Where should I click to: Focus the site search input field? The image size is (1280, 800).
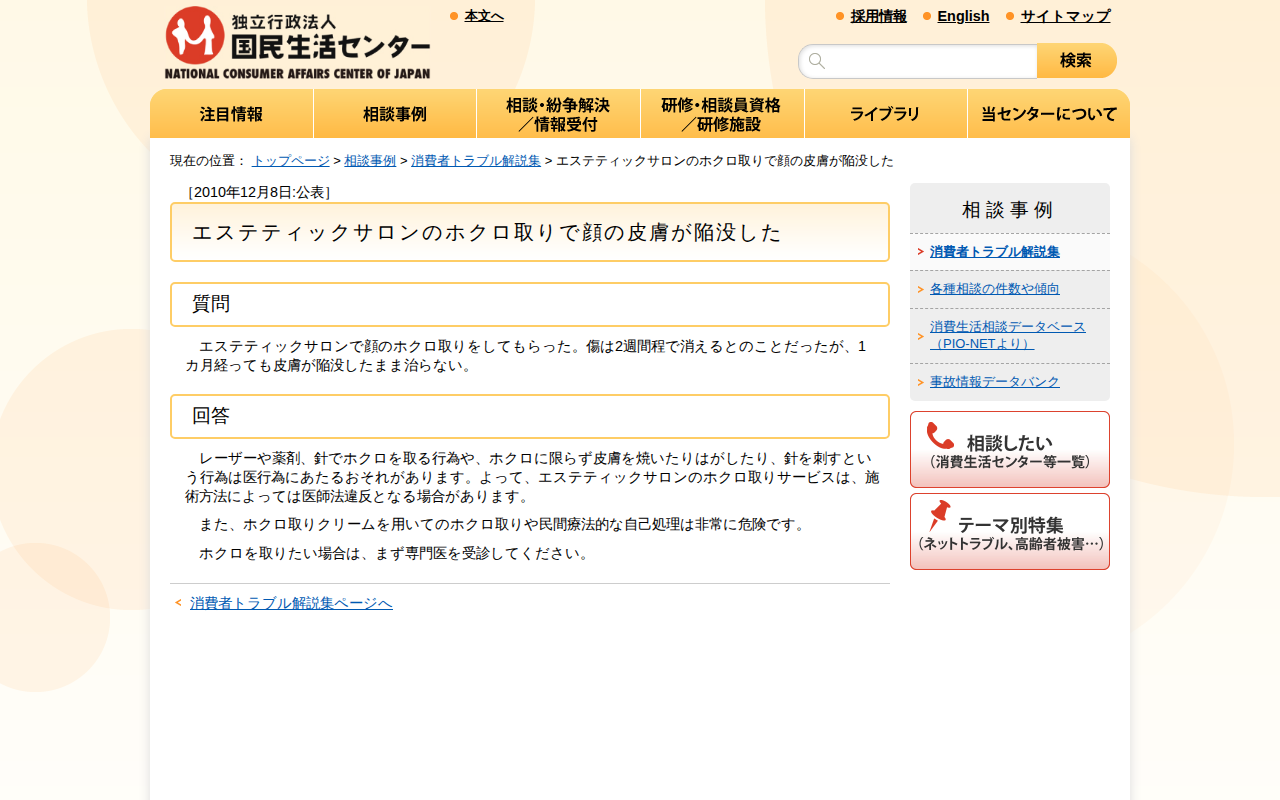click(x=918, y=61)
